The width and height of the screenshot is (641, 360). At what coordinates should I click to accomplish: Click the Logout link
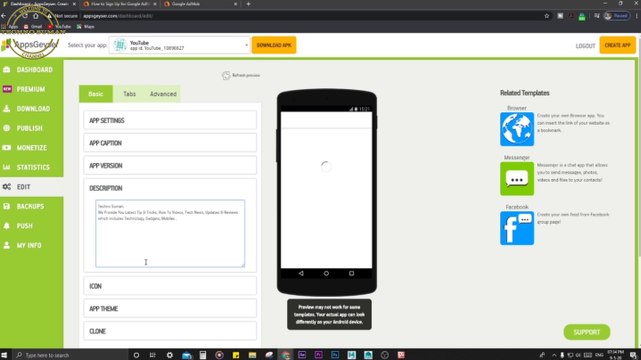point(585,46)
